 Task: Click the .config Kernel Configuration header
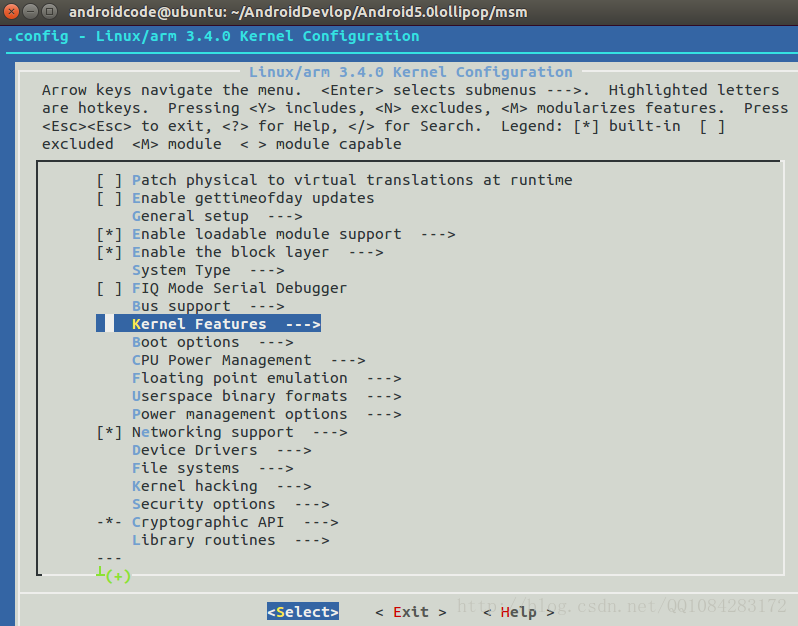213,36
